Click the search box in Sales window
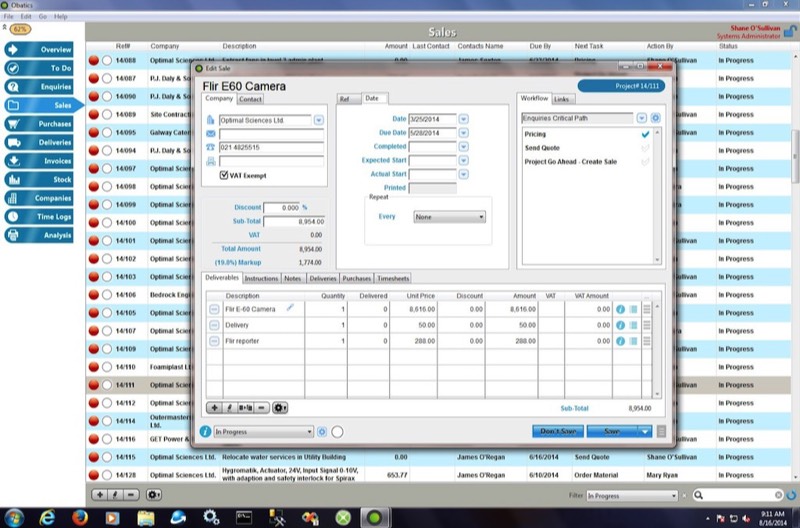The height and width of the screenshot is (528, 800). 739,495
